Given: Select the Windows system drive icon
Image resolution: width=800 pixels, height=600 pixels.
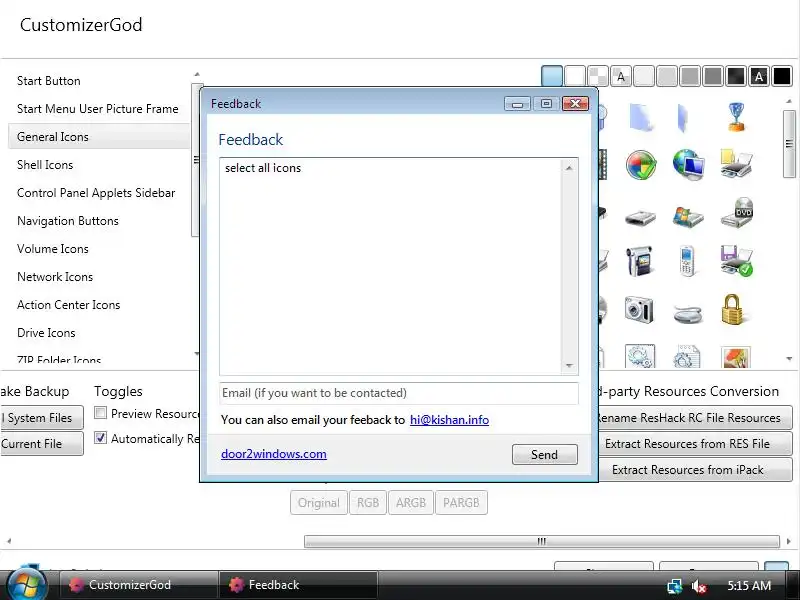Looking at the screenshot, I should pyautogui.click(x=688, y=216).
